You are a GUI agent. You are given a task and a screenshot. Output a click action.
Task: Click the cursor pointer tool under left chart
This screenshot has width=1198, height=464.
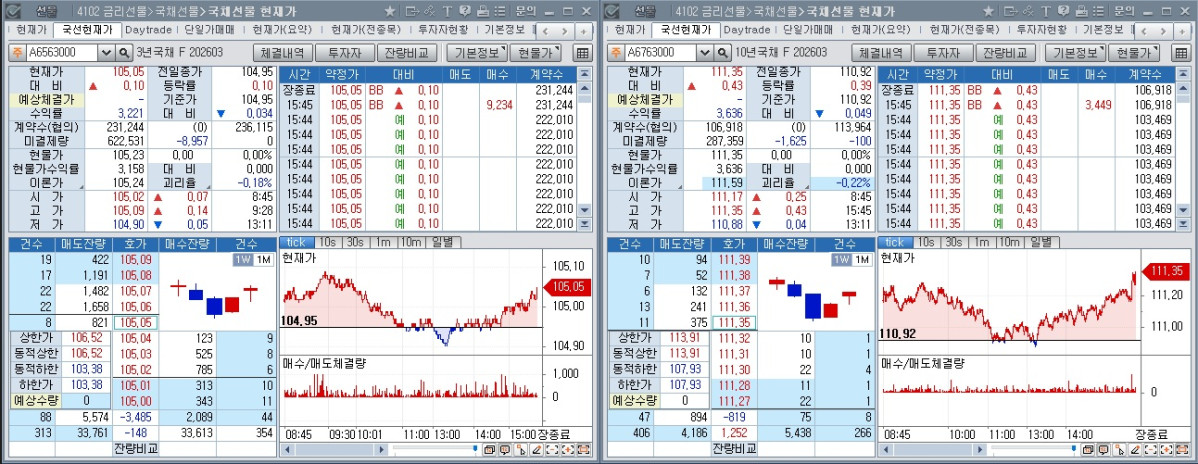(521, 449)
